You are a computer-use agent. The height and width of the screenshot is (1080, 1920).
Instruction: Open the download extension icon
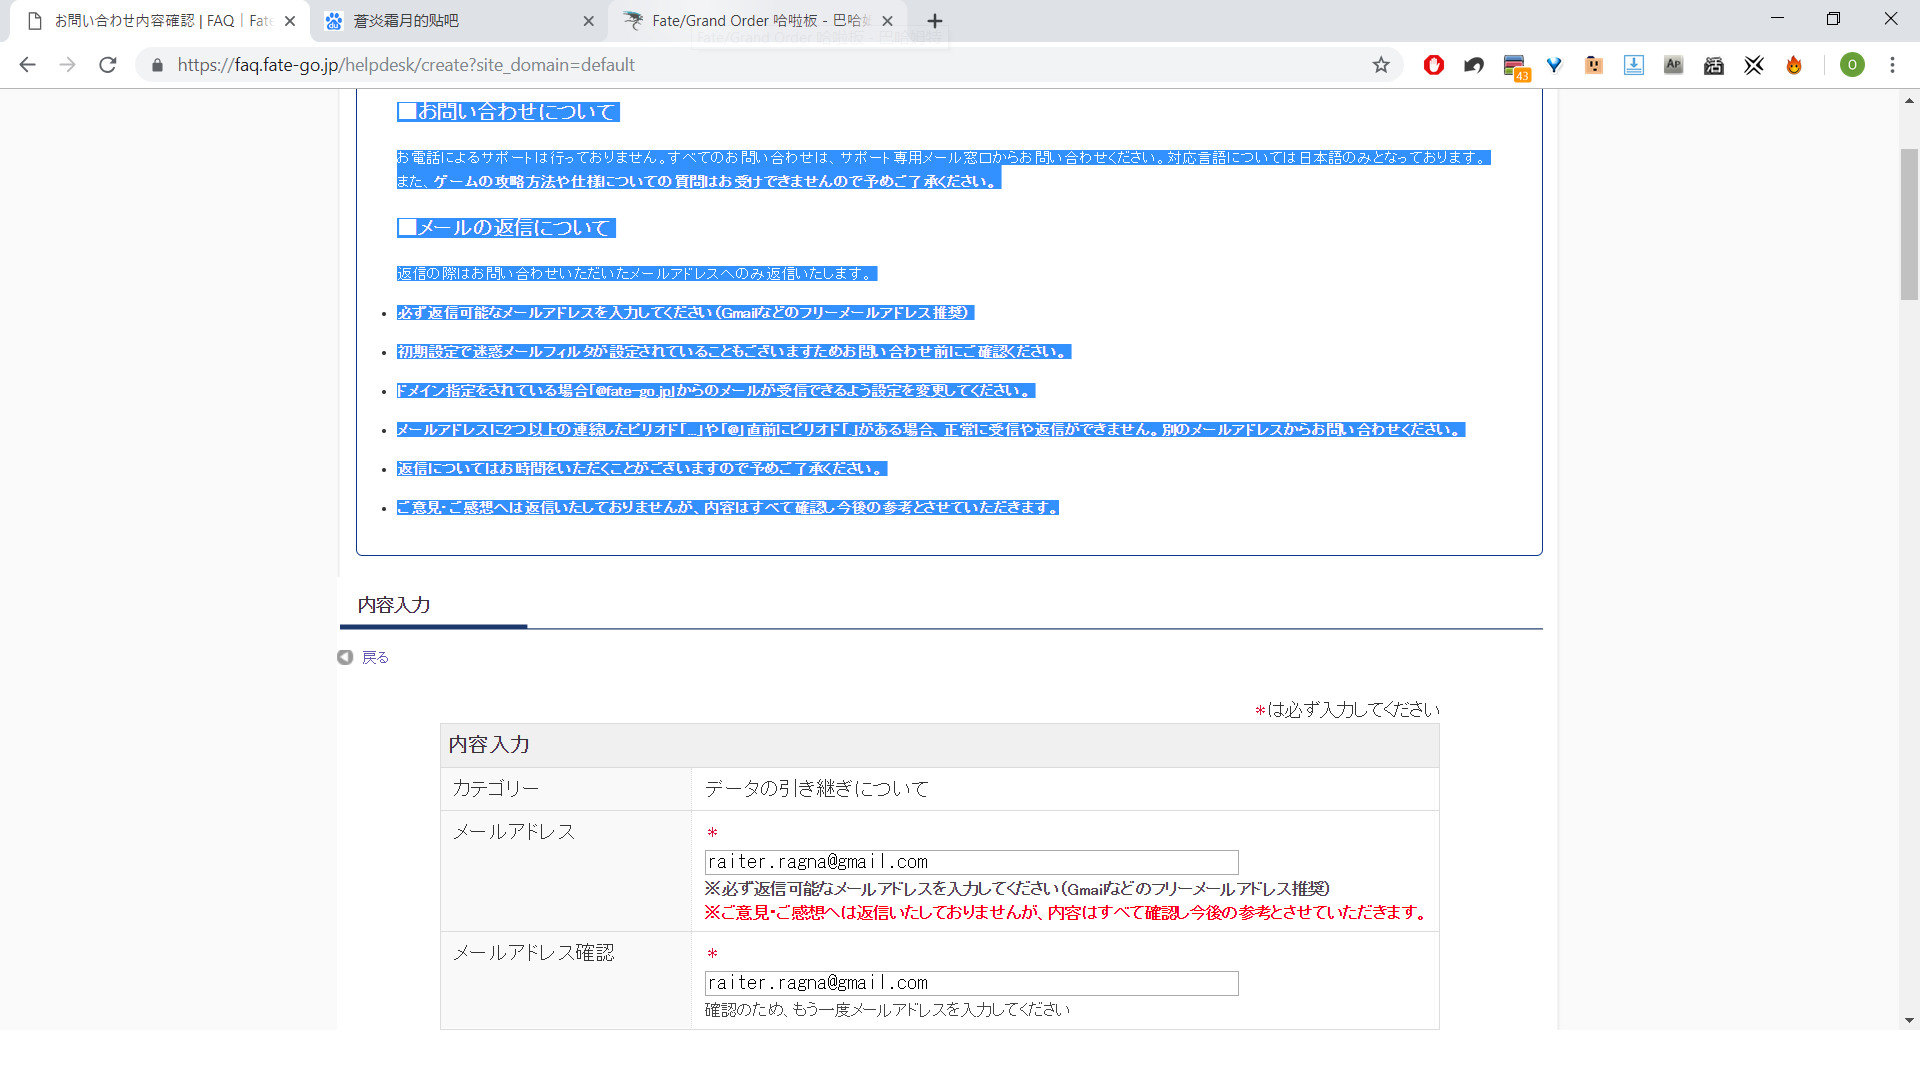(1634, 65)
